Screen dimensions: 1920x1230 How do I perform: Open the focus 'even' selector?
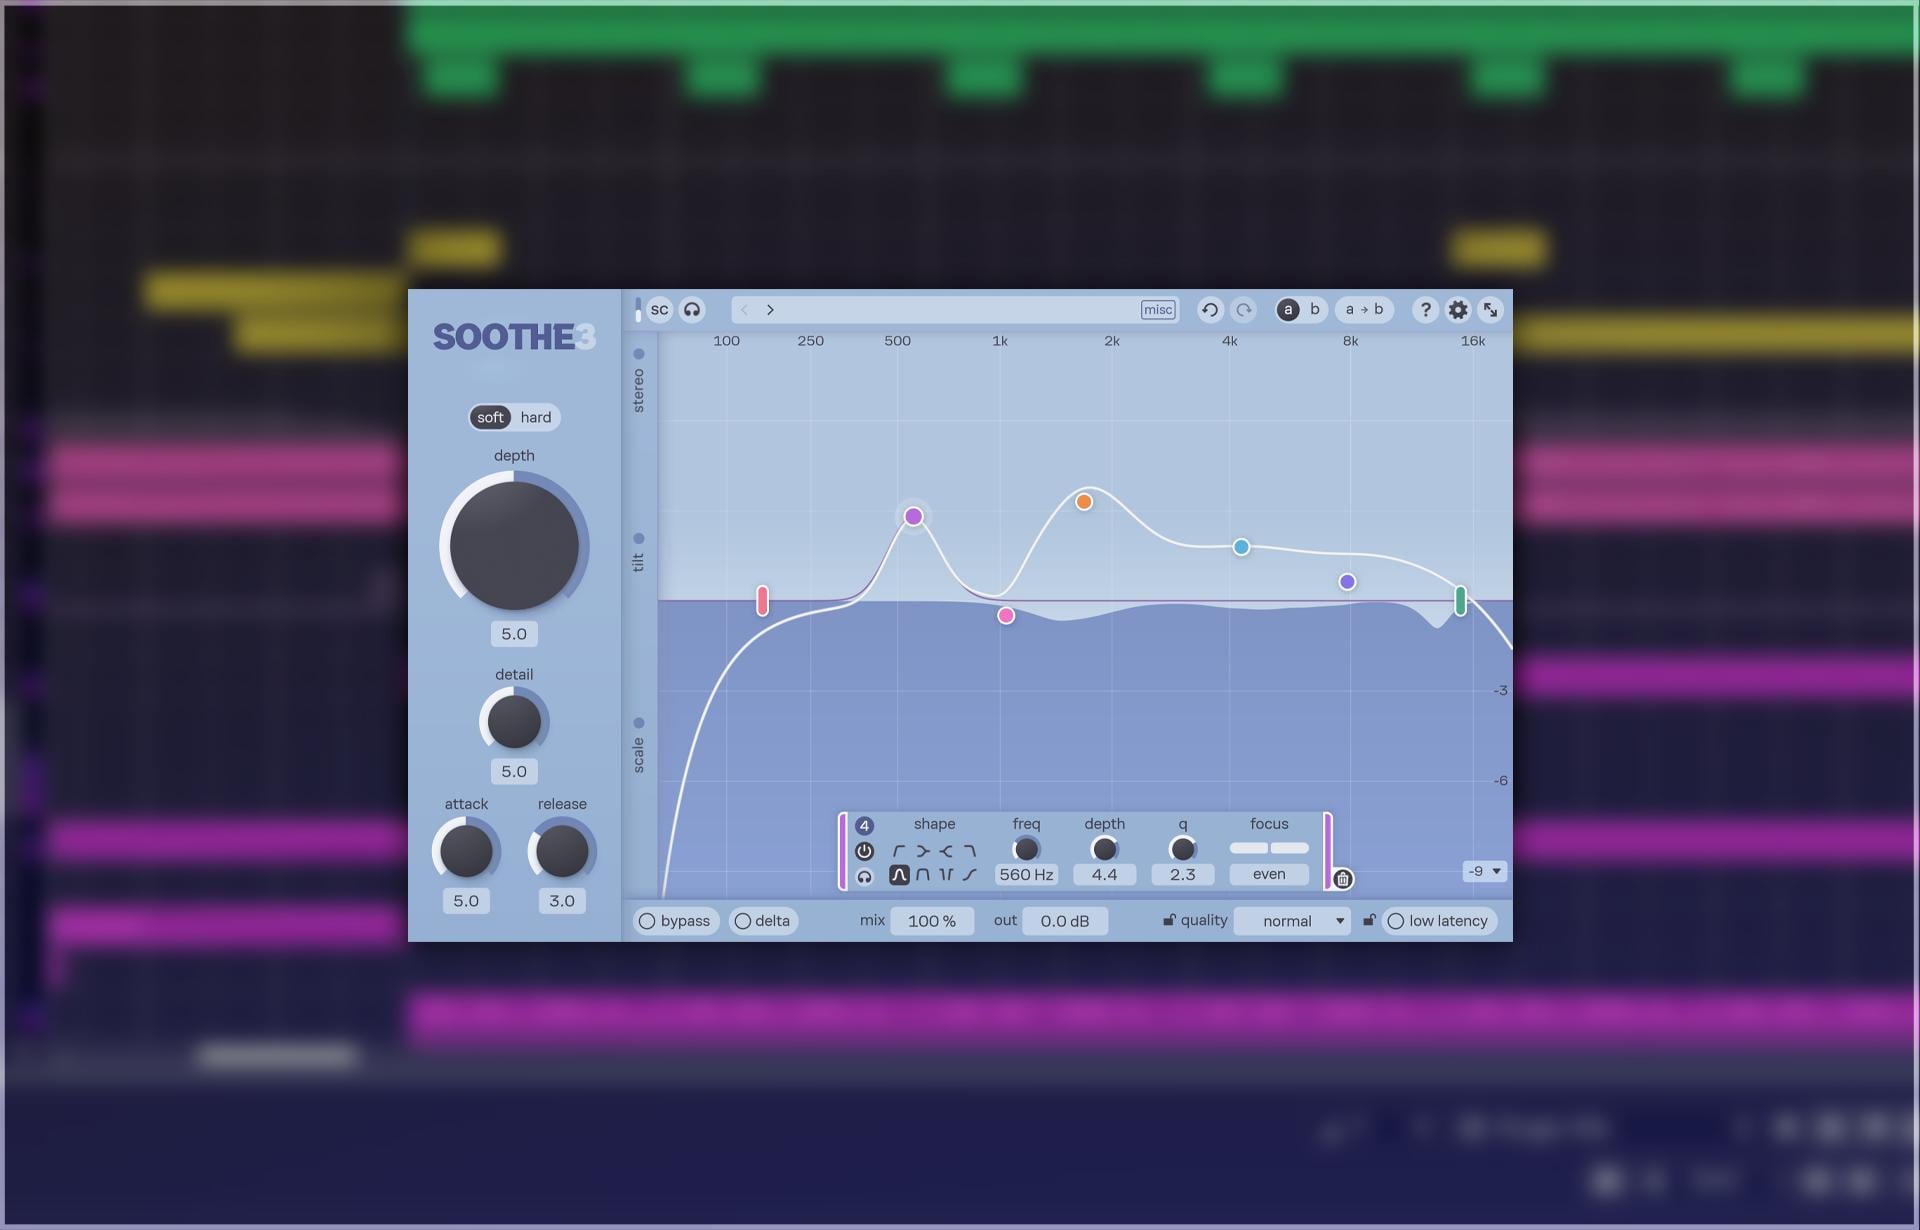(x=1269, y=875)
